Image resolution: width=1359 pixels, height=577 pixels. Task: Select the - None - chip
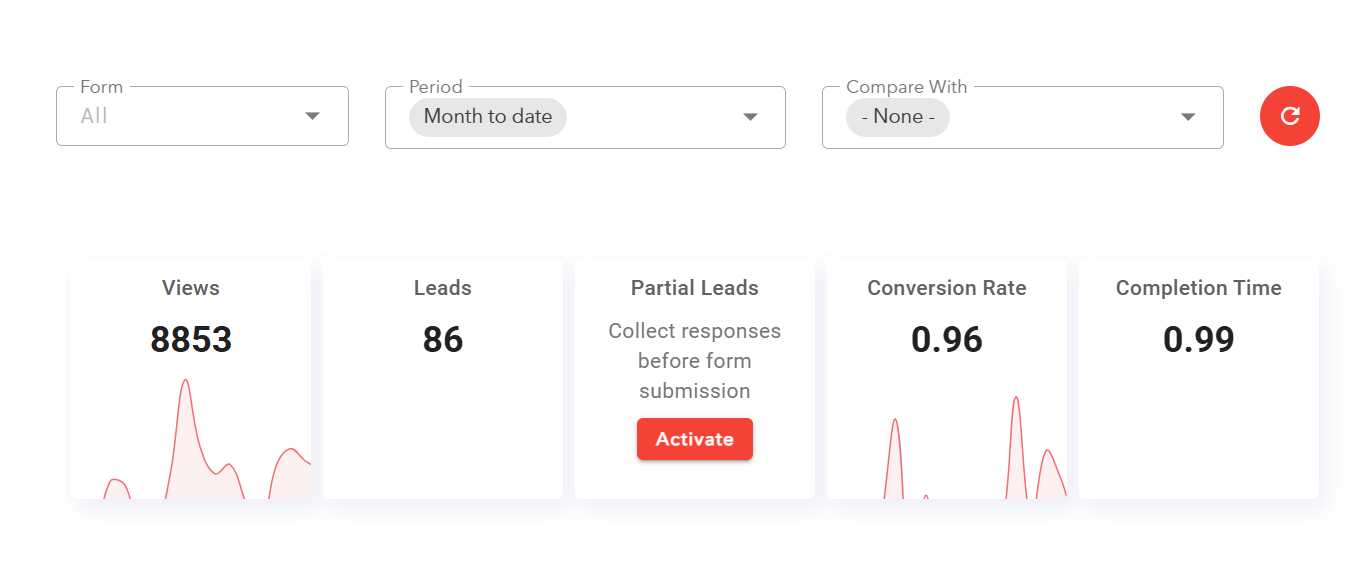pyautogui.click(x=898, y=117)
